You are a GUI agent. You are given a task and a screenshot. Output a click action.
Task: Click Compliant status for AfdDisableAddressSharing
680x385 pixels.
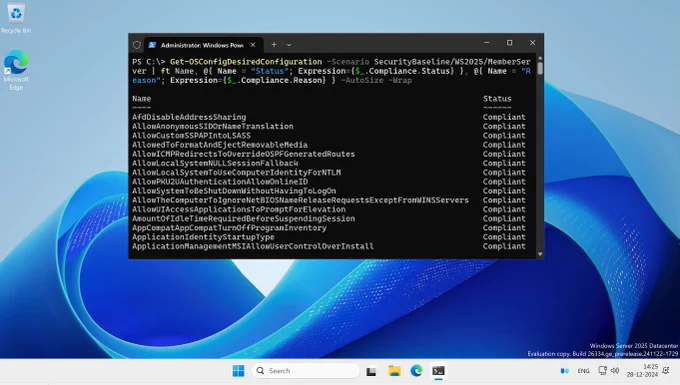(x=504, y=117)
